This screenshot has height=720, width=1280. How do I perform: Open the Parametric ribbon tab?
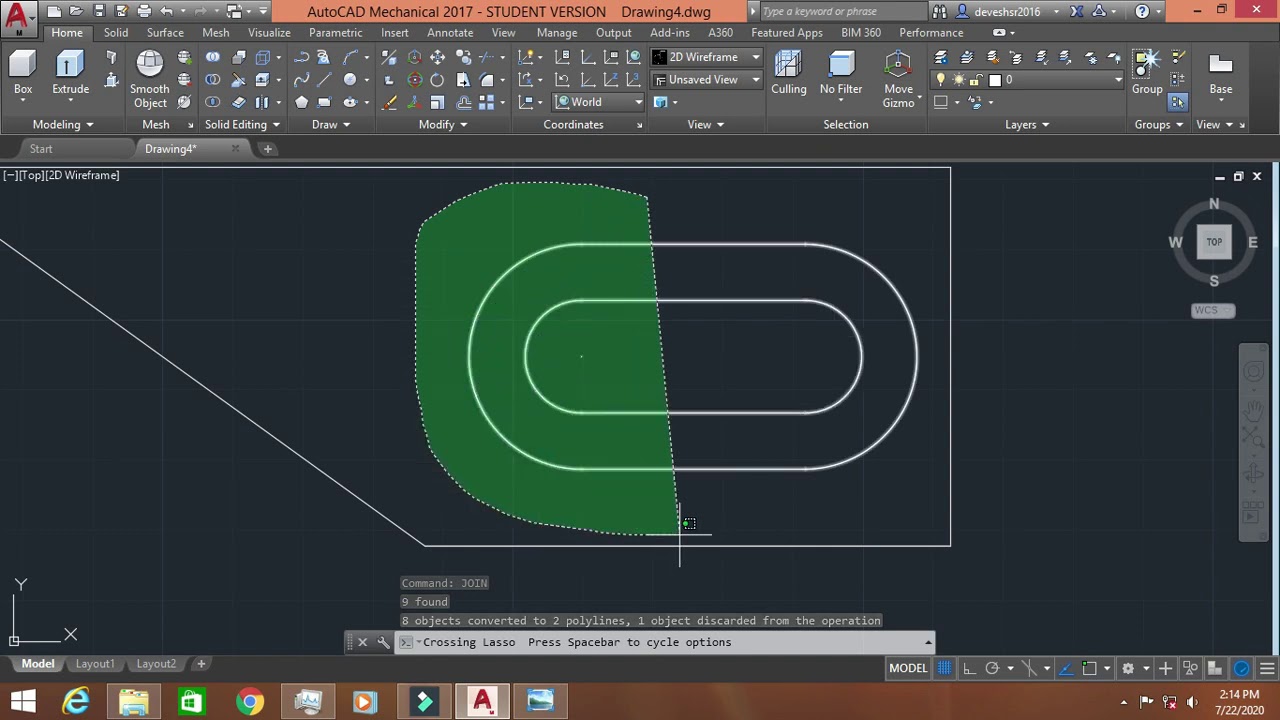coord(336,33)
